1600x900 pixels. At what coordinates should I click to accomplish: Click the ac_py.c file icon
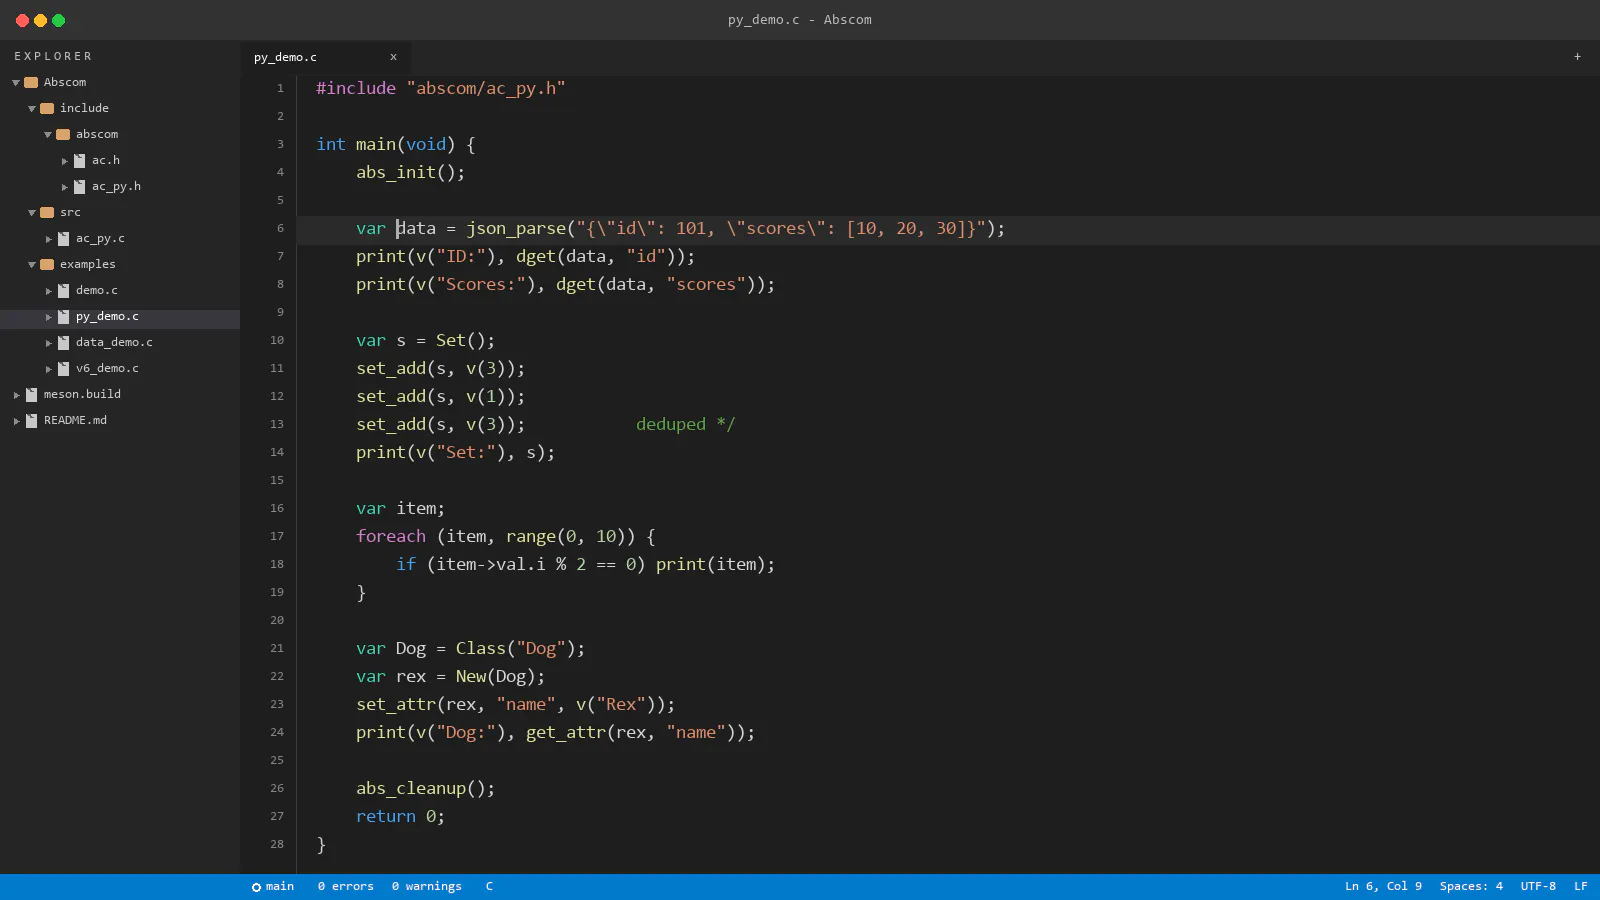[x=63, y=238]
